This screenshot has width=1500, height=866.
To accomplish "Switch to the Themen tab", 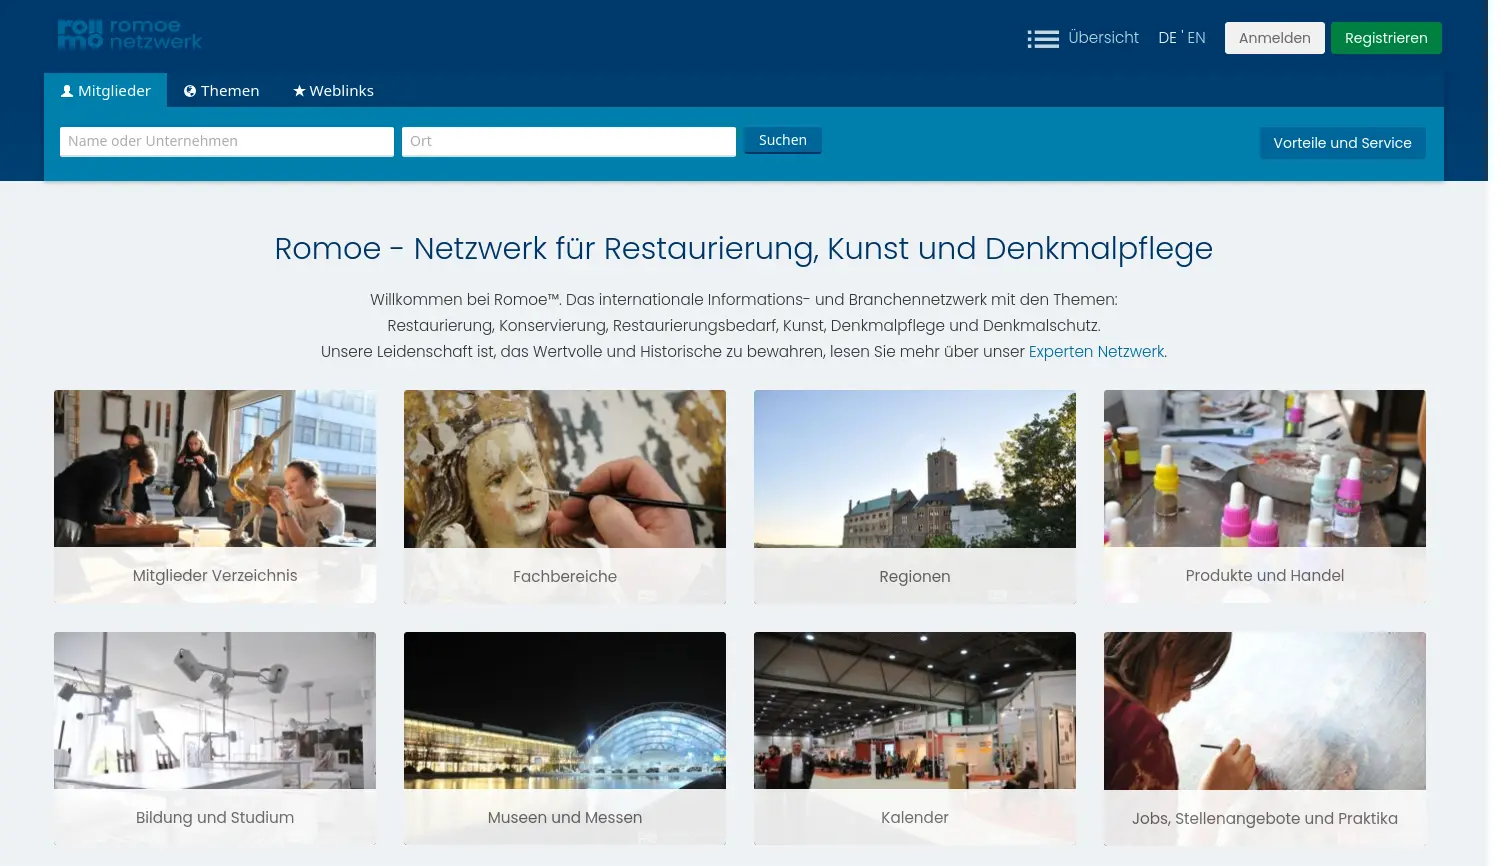I will (221, 91).
